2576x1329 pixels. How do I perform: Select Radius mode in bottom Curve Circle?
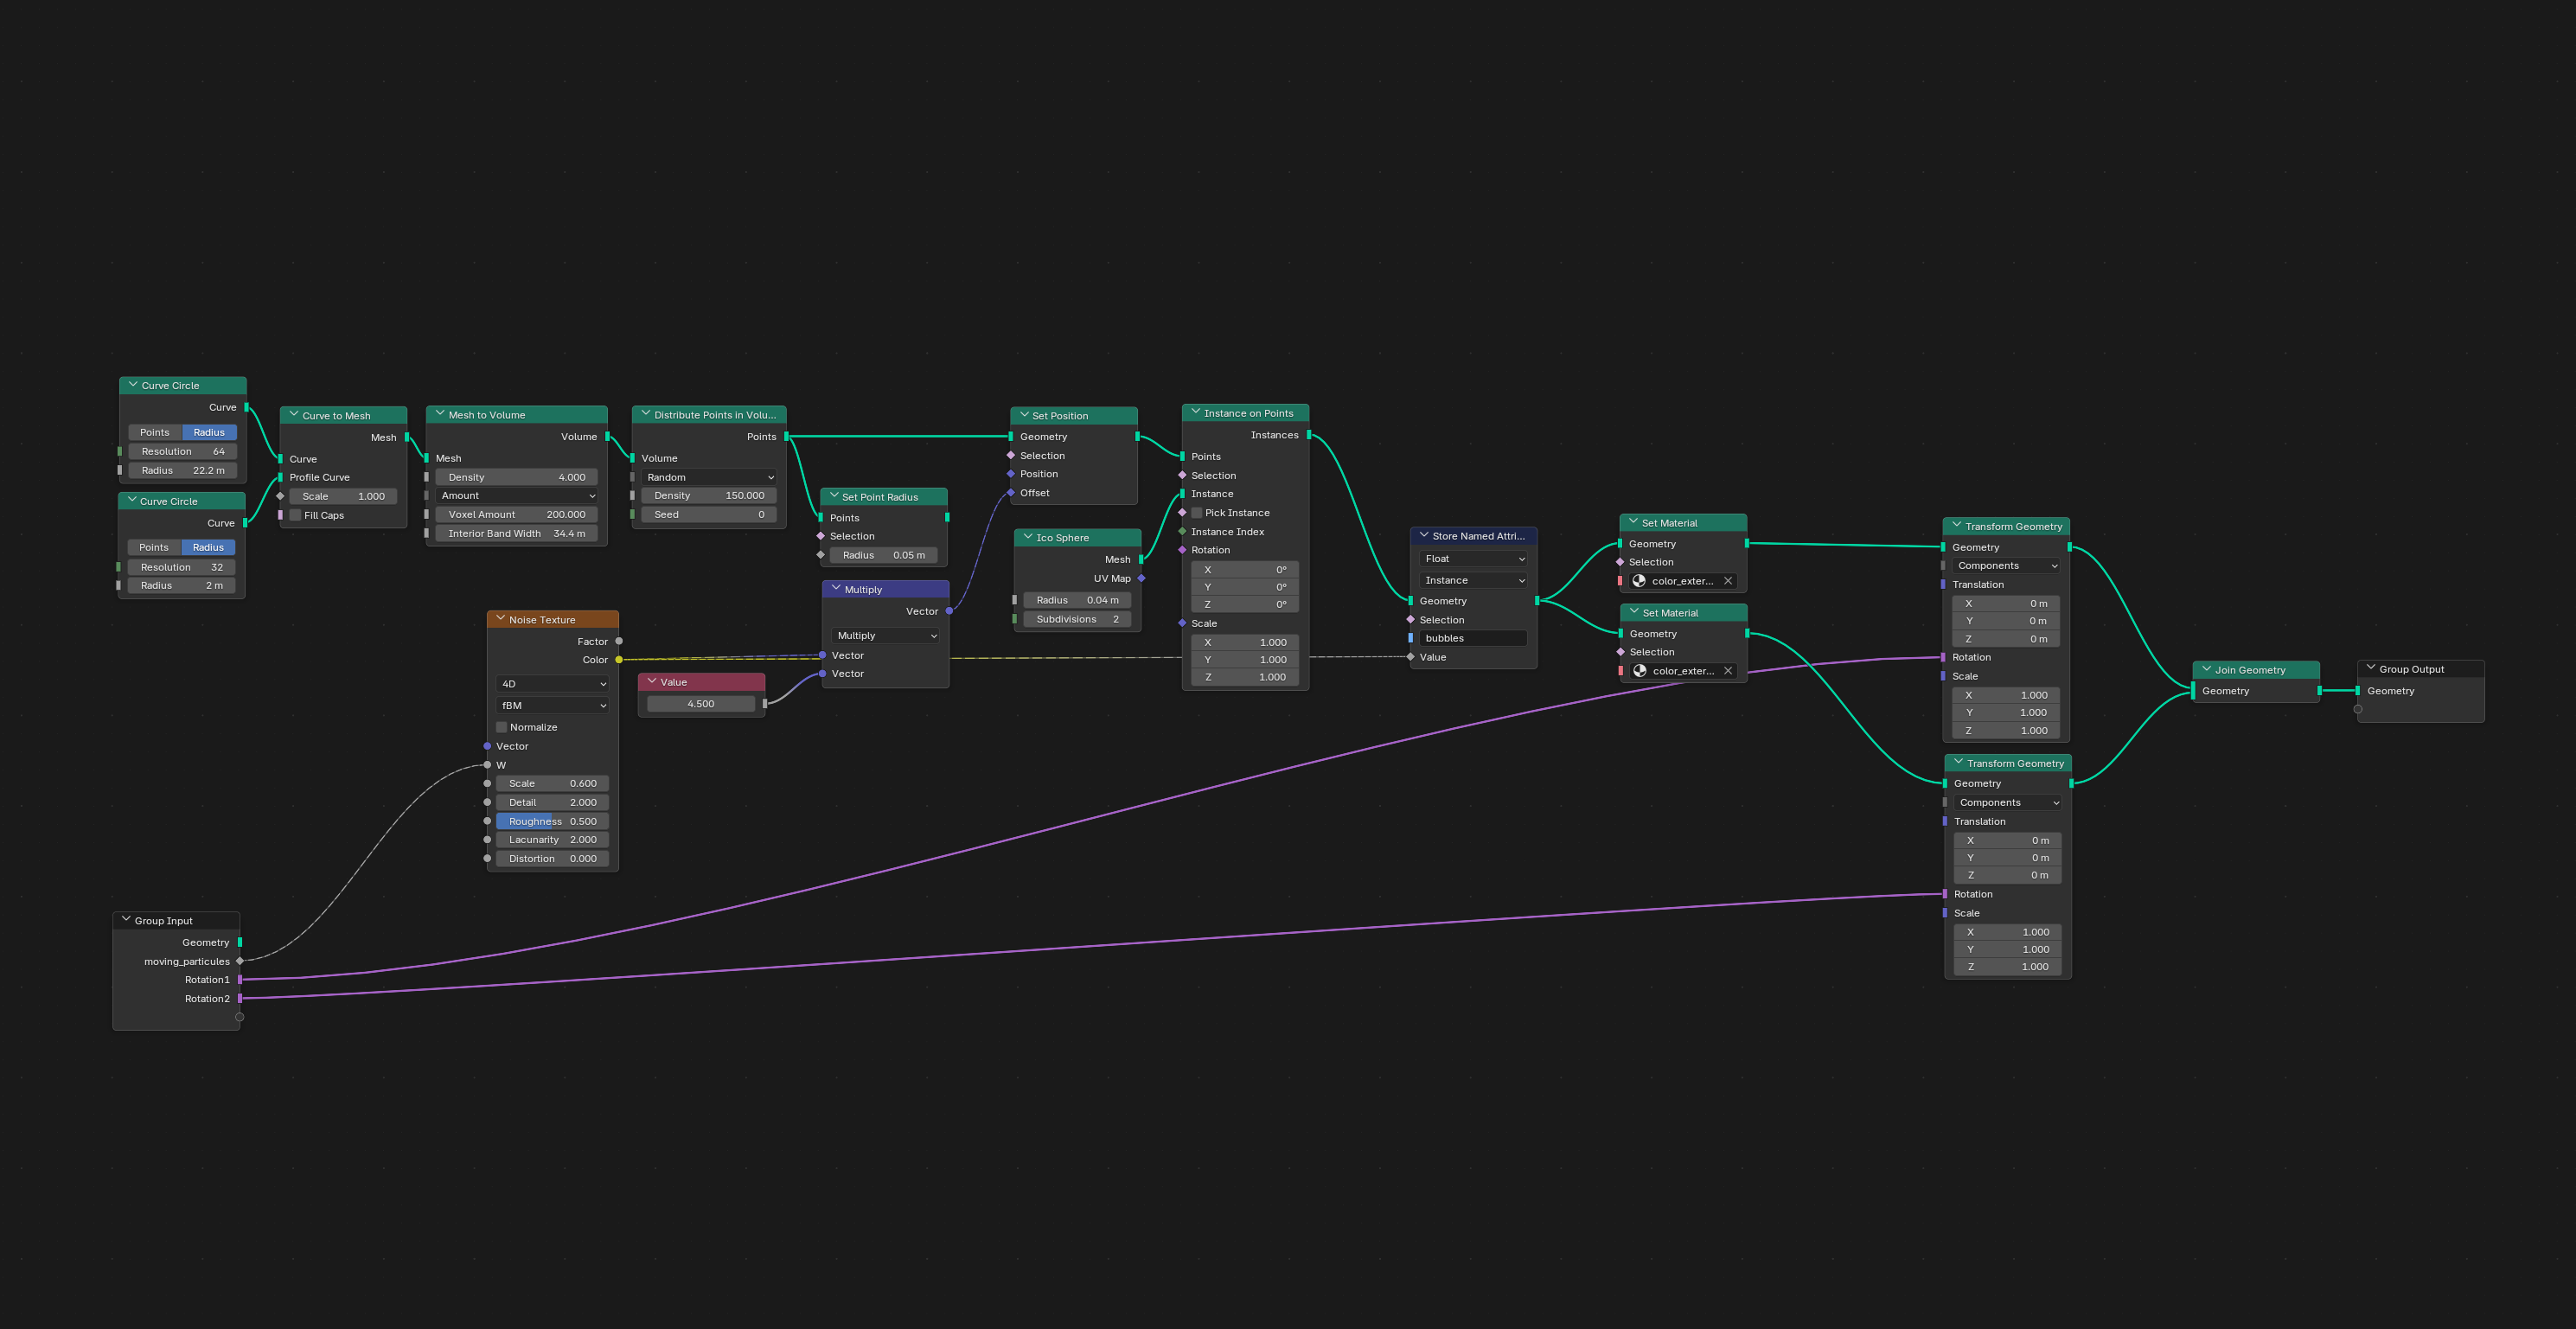(x=208, y=547)
